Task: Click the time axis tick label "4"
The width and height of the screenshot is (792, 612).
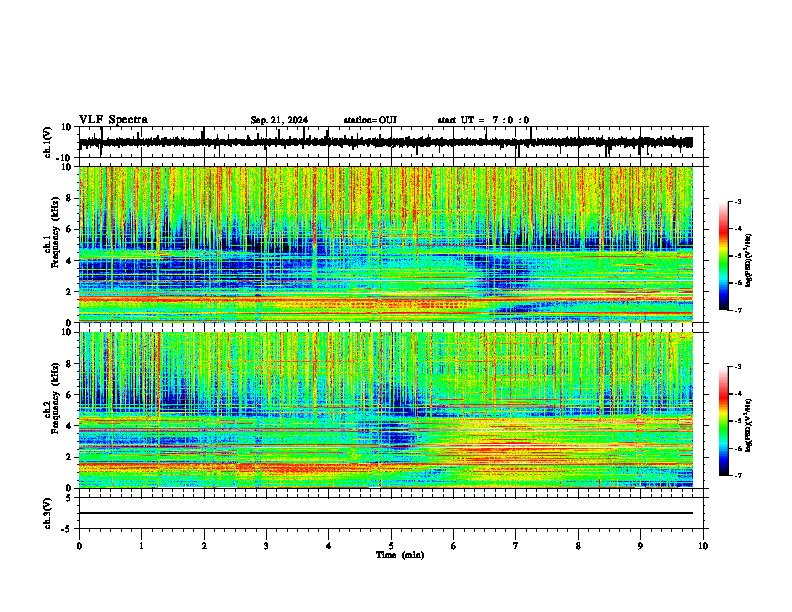Action: [x=329, y=545]
